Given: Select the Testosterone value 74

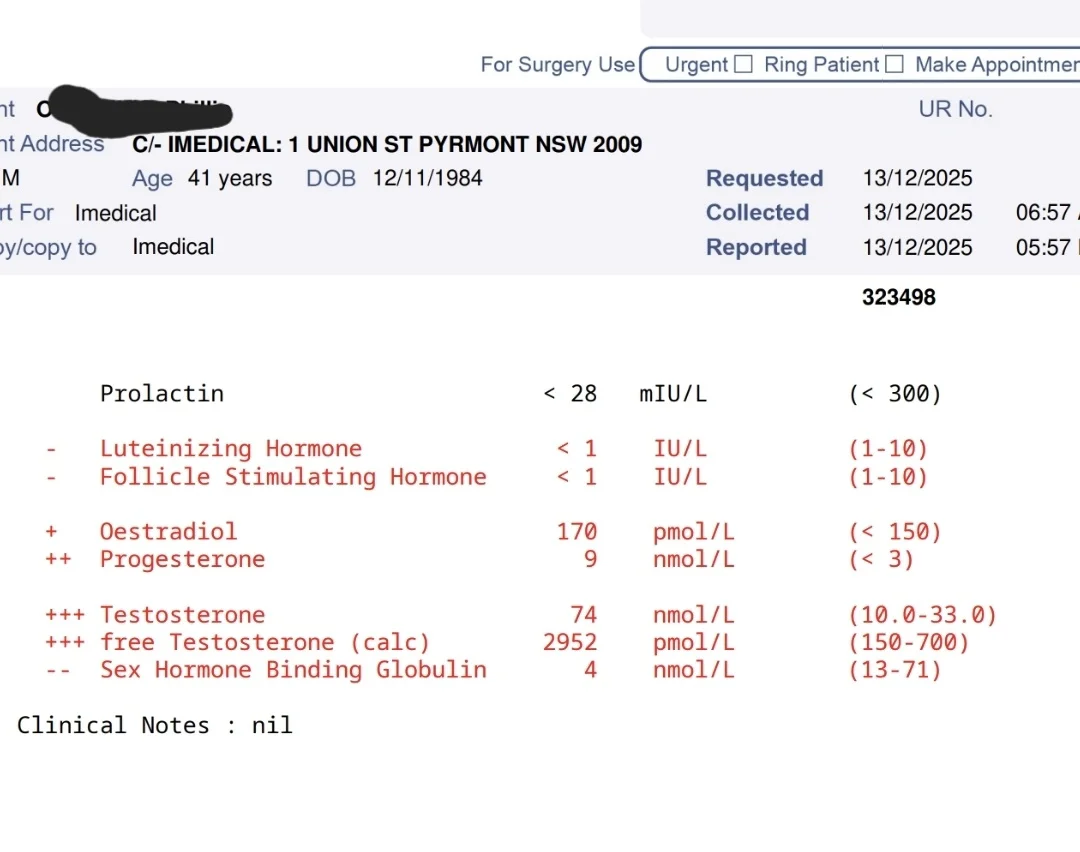Looking at the screenshot, I should [583, 614].
